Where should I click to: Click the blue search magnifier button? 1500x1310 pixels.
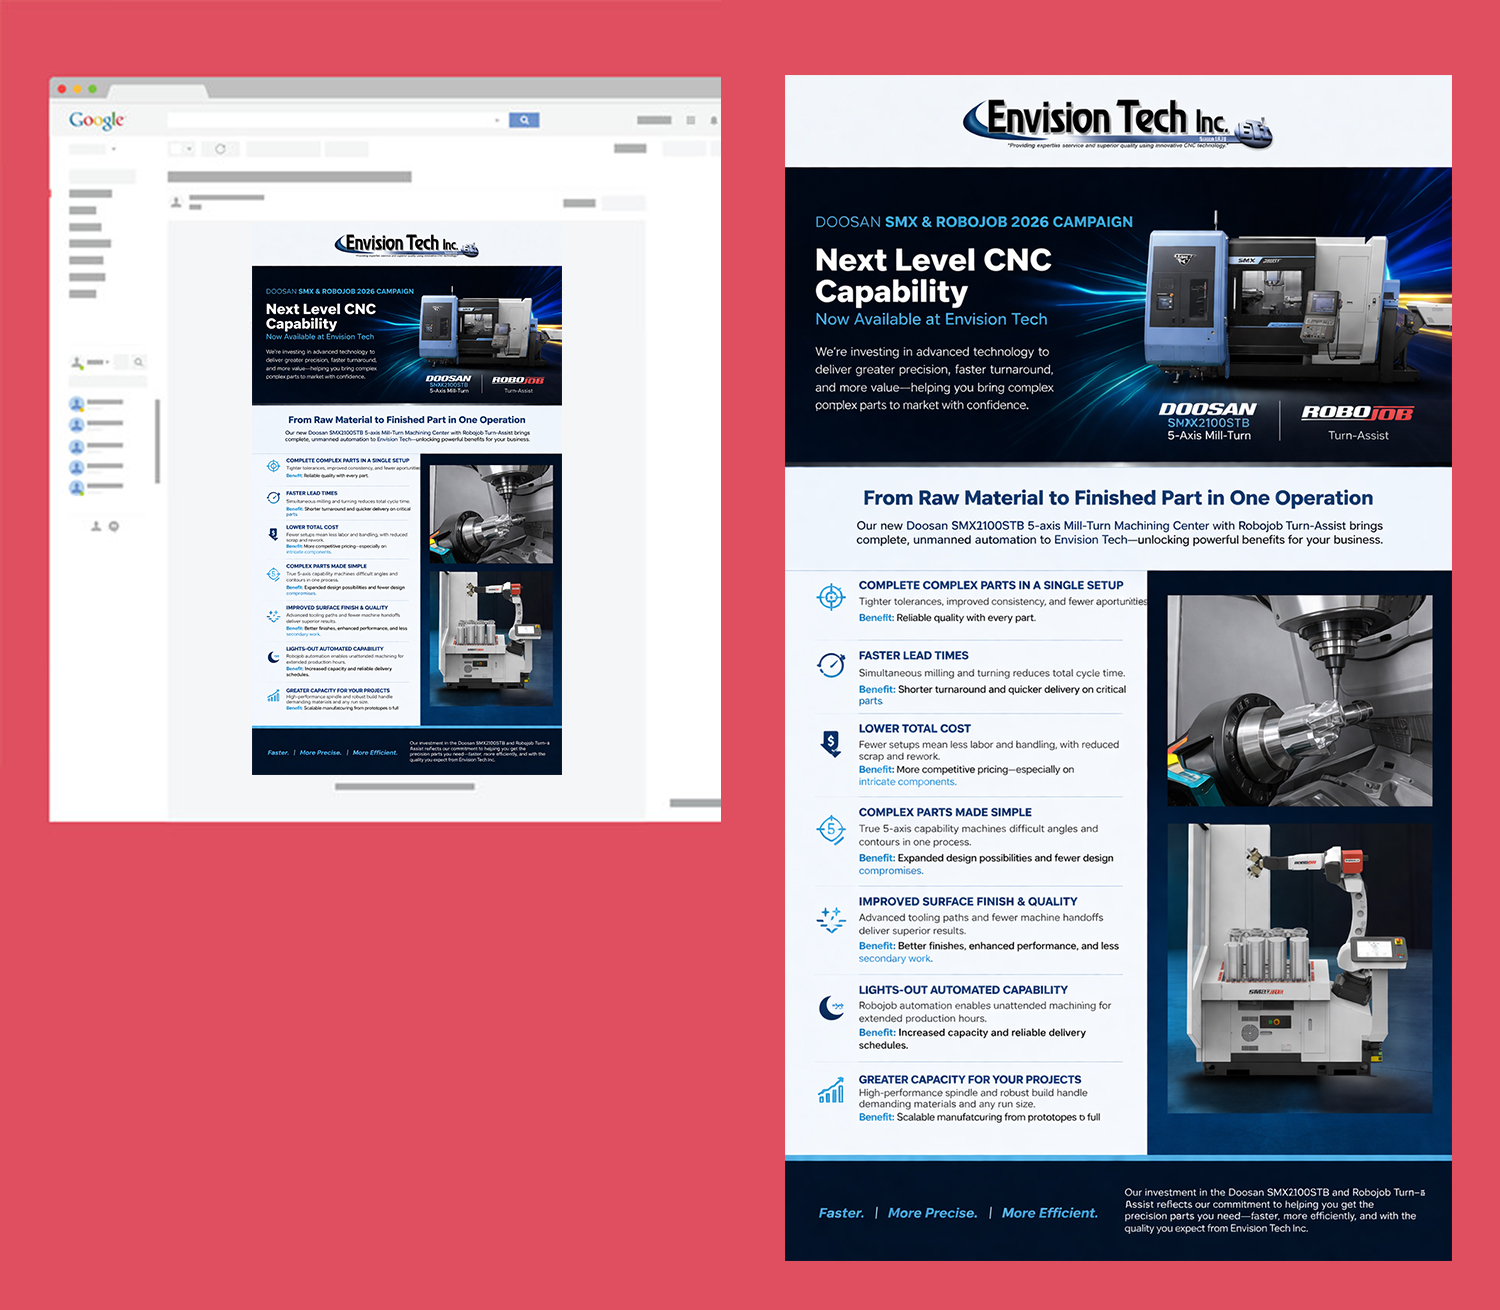tap(524, 120)
